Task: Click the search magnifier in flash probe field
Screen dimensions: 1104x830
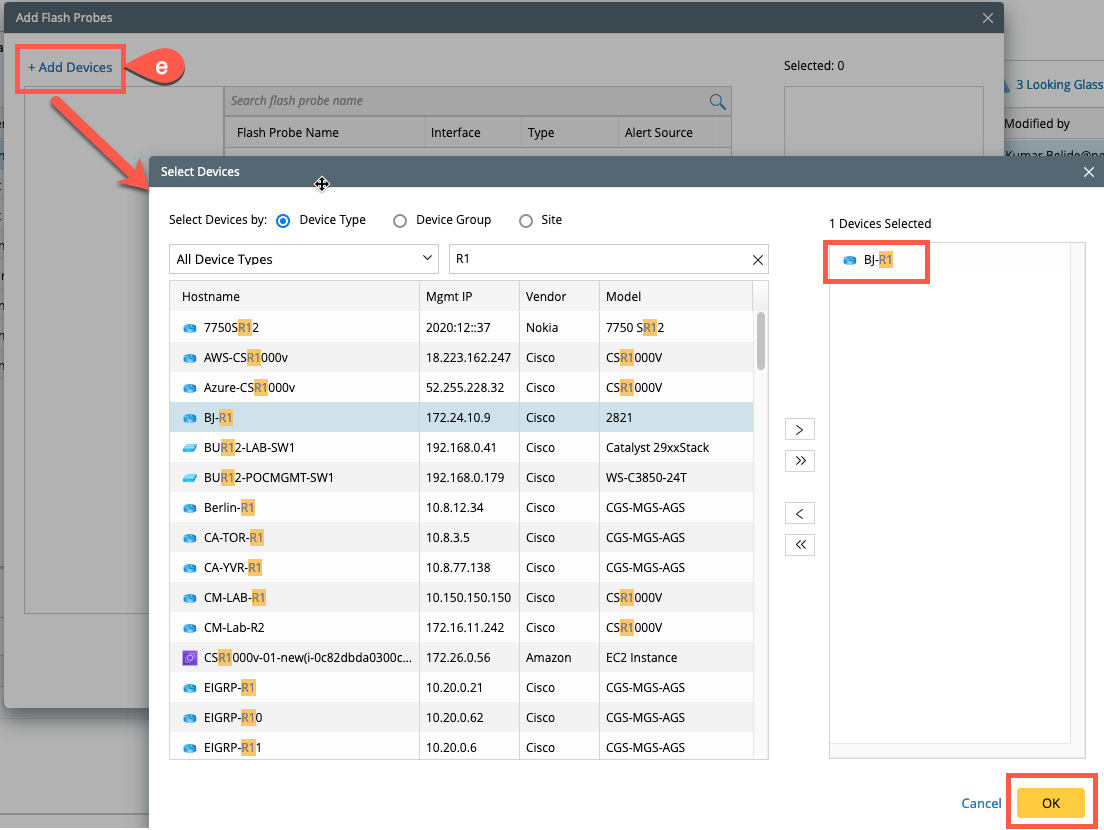Action: (x=717, y=101)
